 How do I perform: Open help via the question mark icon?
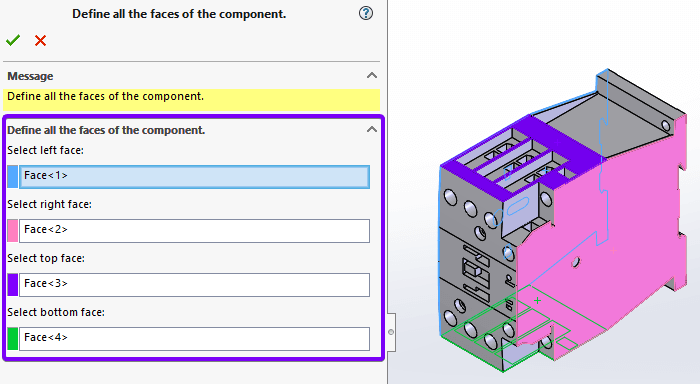point(366,13)
